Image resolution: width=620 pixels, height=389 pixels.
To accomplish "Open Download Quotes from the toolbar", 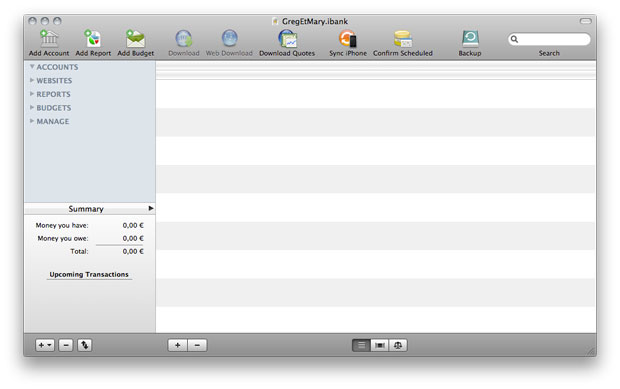I will click(287, 39).
